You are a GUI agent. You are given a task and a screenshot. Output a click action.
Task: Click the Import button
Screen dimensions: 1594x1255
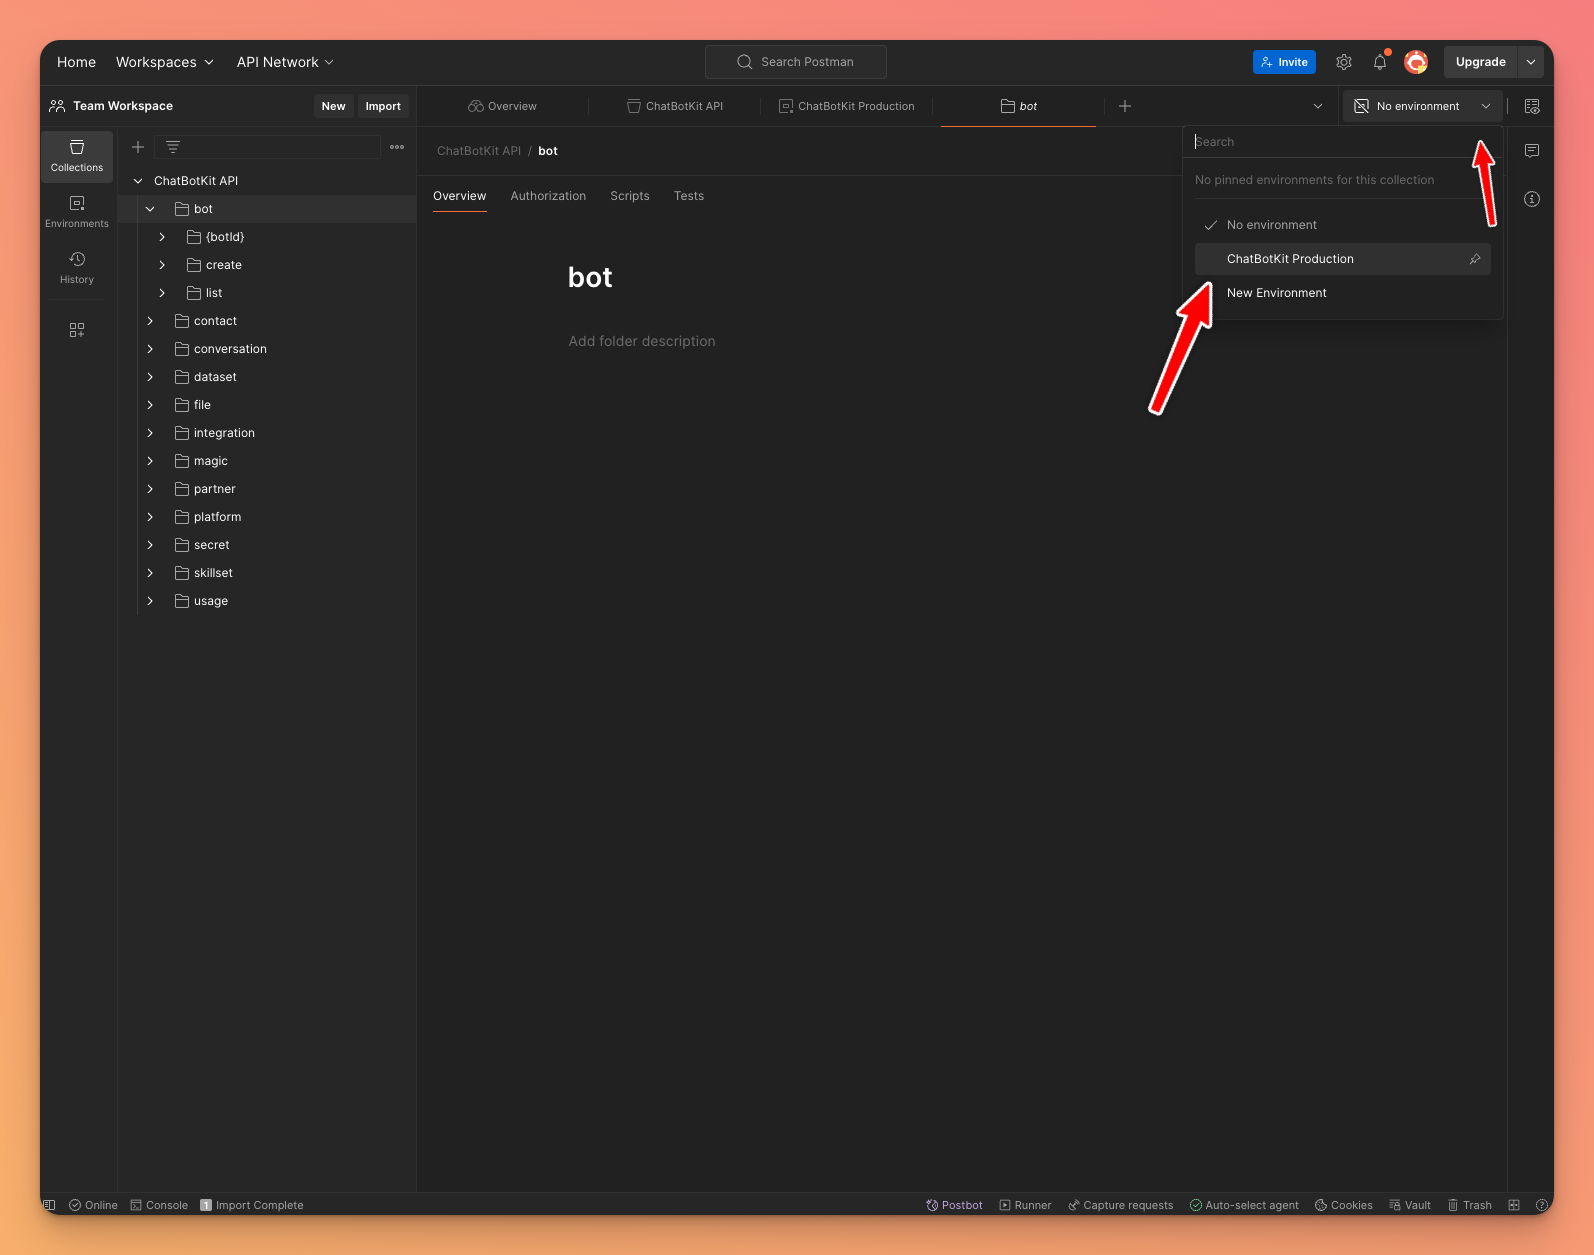382,106
